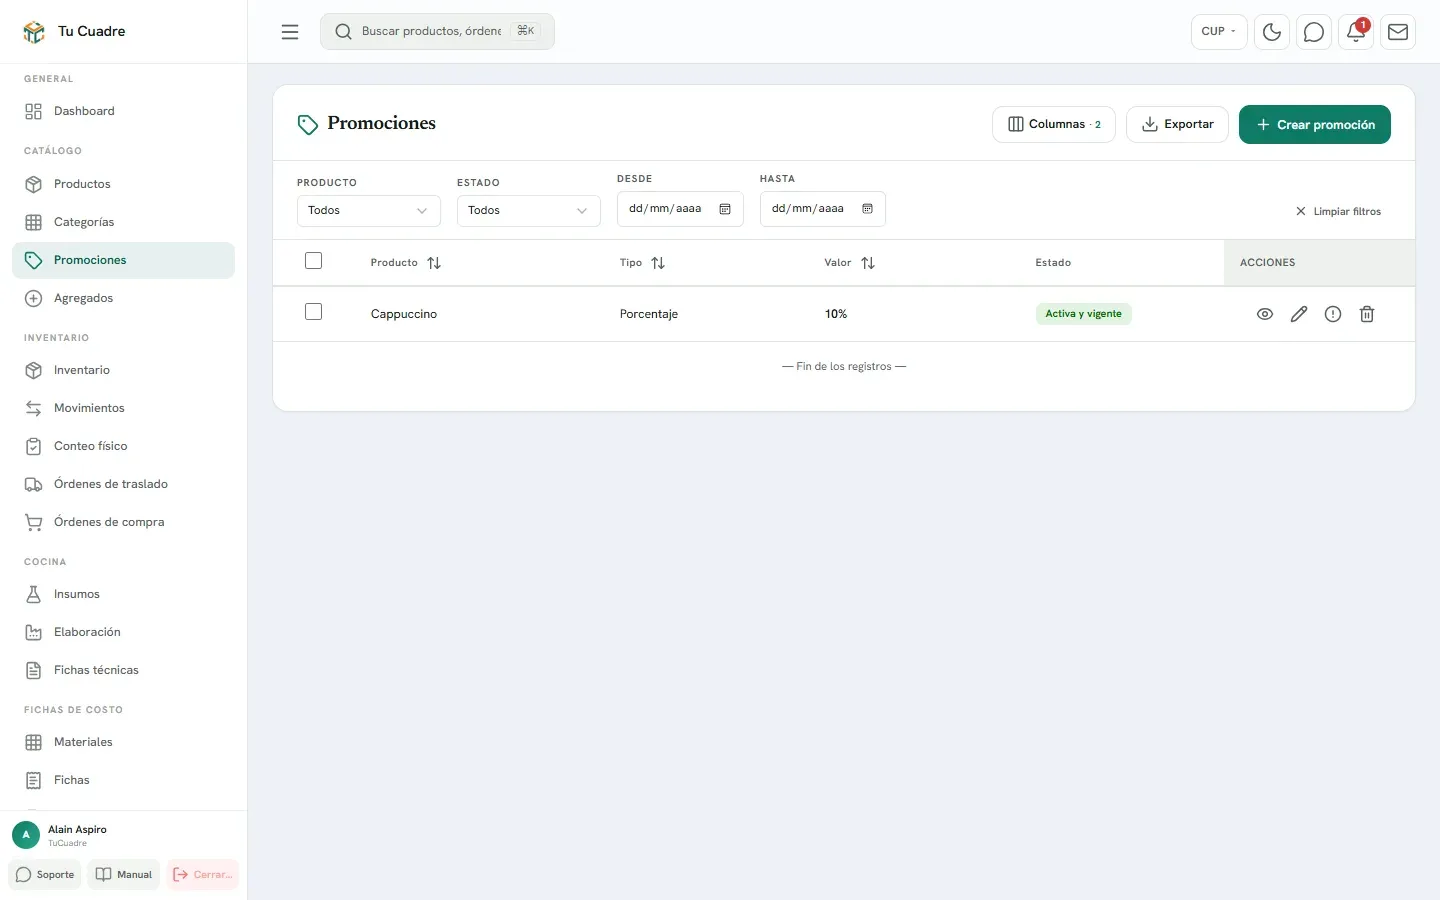Click the Hasta date input
This screenshot has width=1440, height=900.
[823, 209]
